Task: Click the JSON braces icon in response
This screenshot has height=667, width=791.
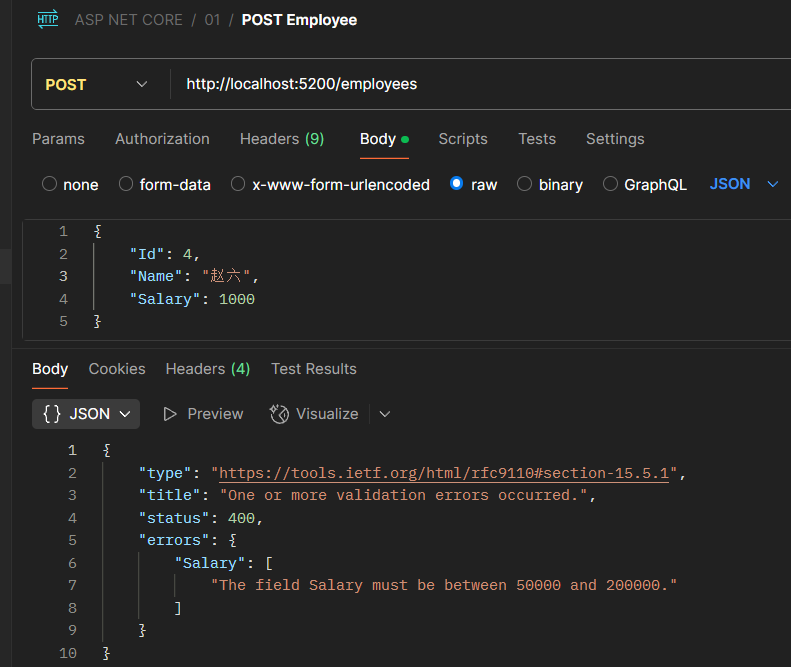Action: 52,414
